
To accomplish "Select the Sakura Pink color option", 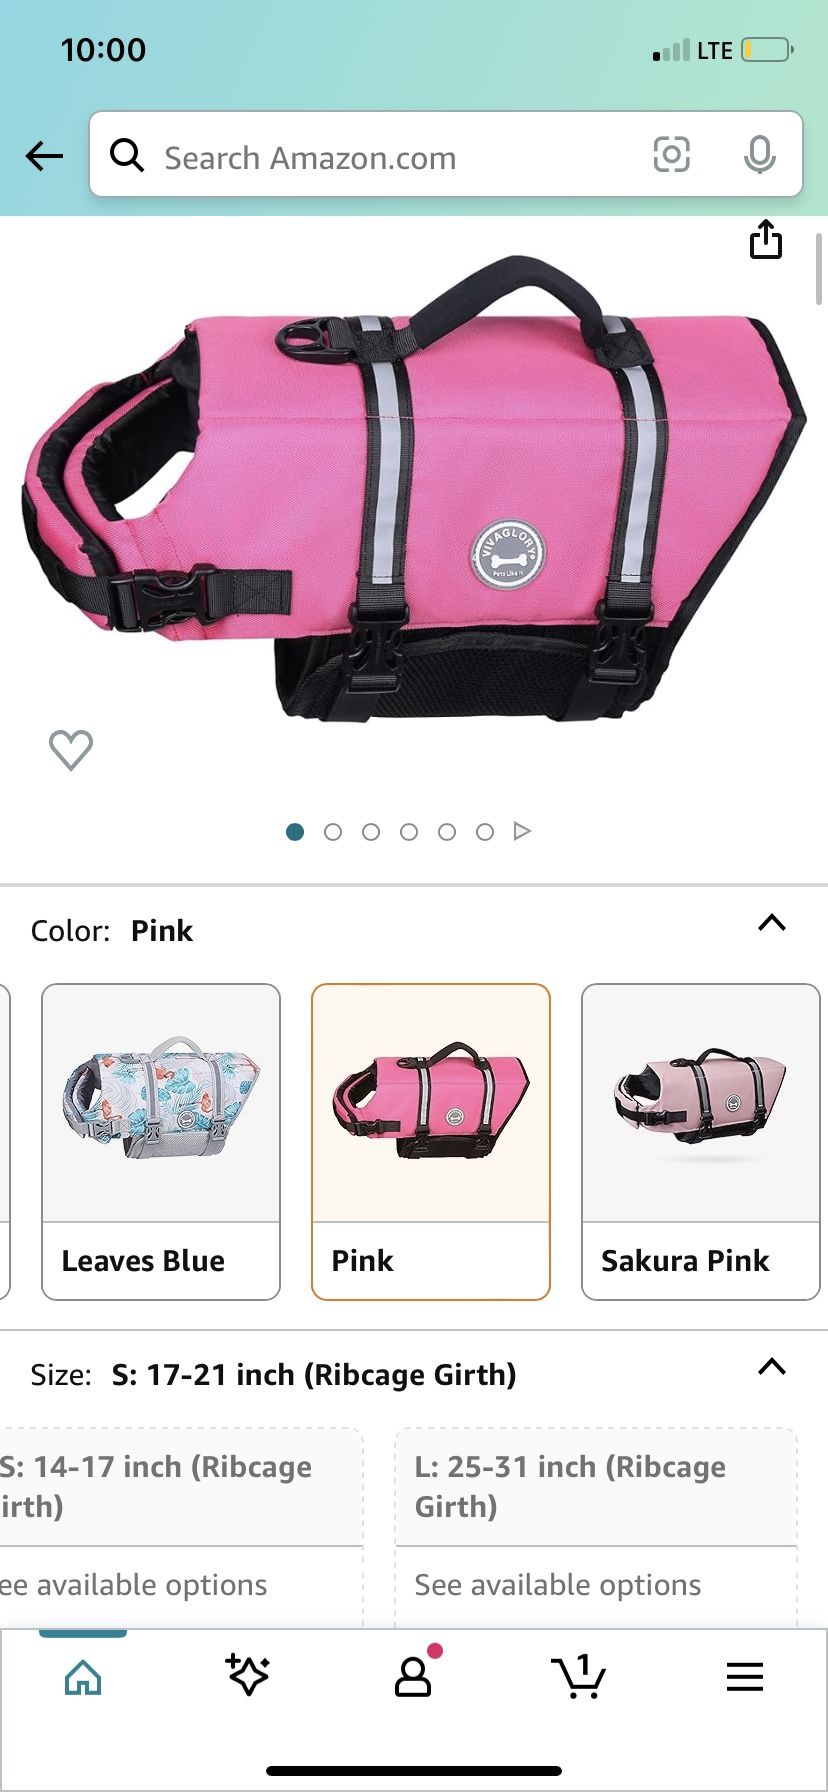I will click(701, 1142).
